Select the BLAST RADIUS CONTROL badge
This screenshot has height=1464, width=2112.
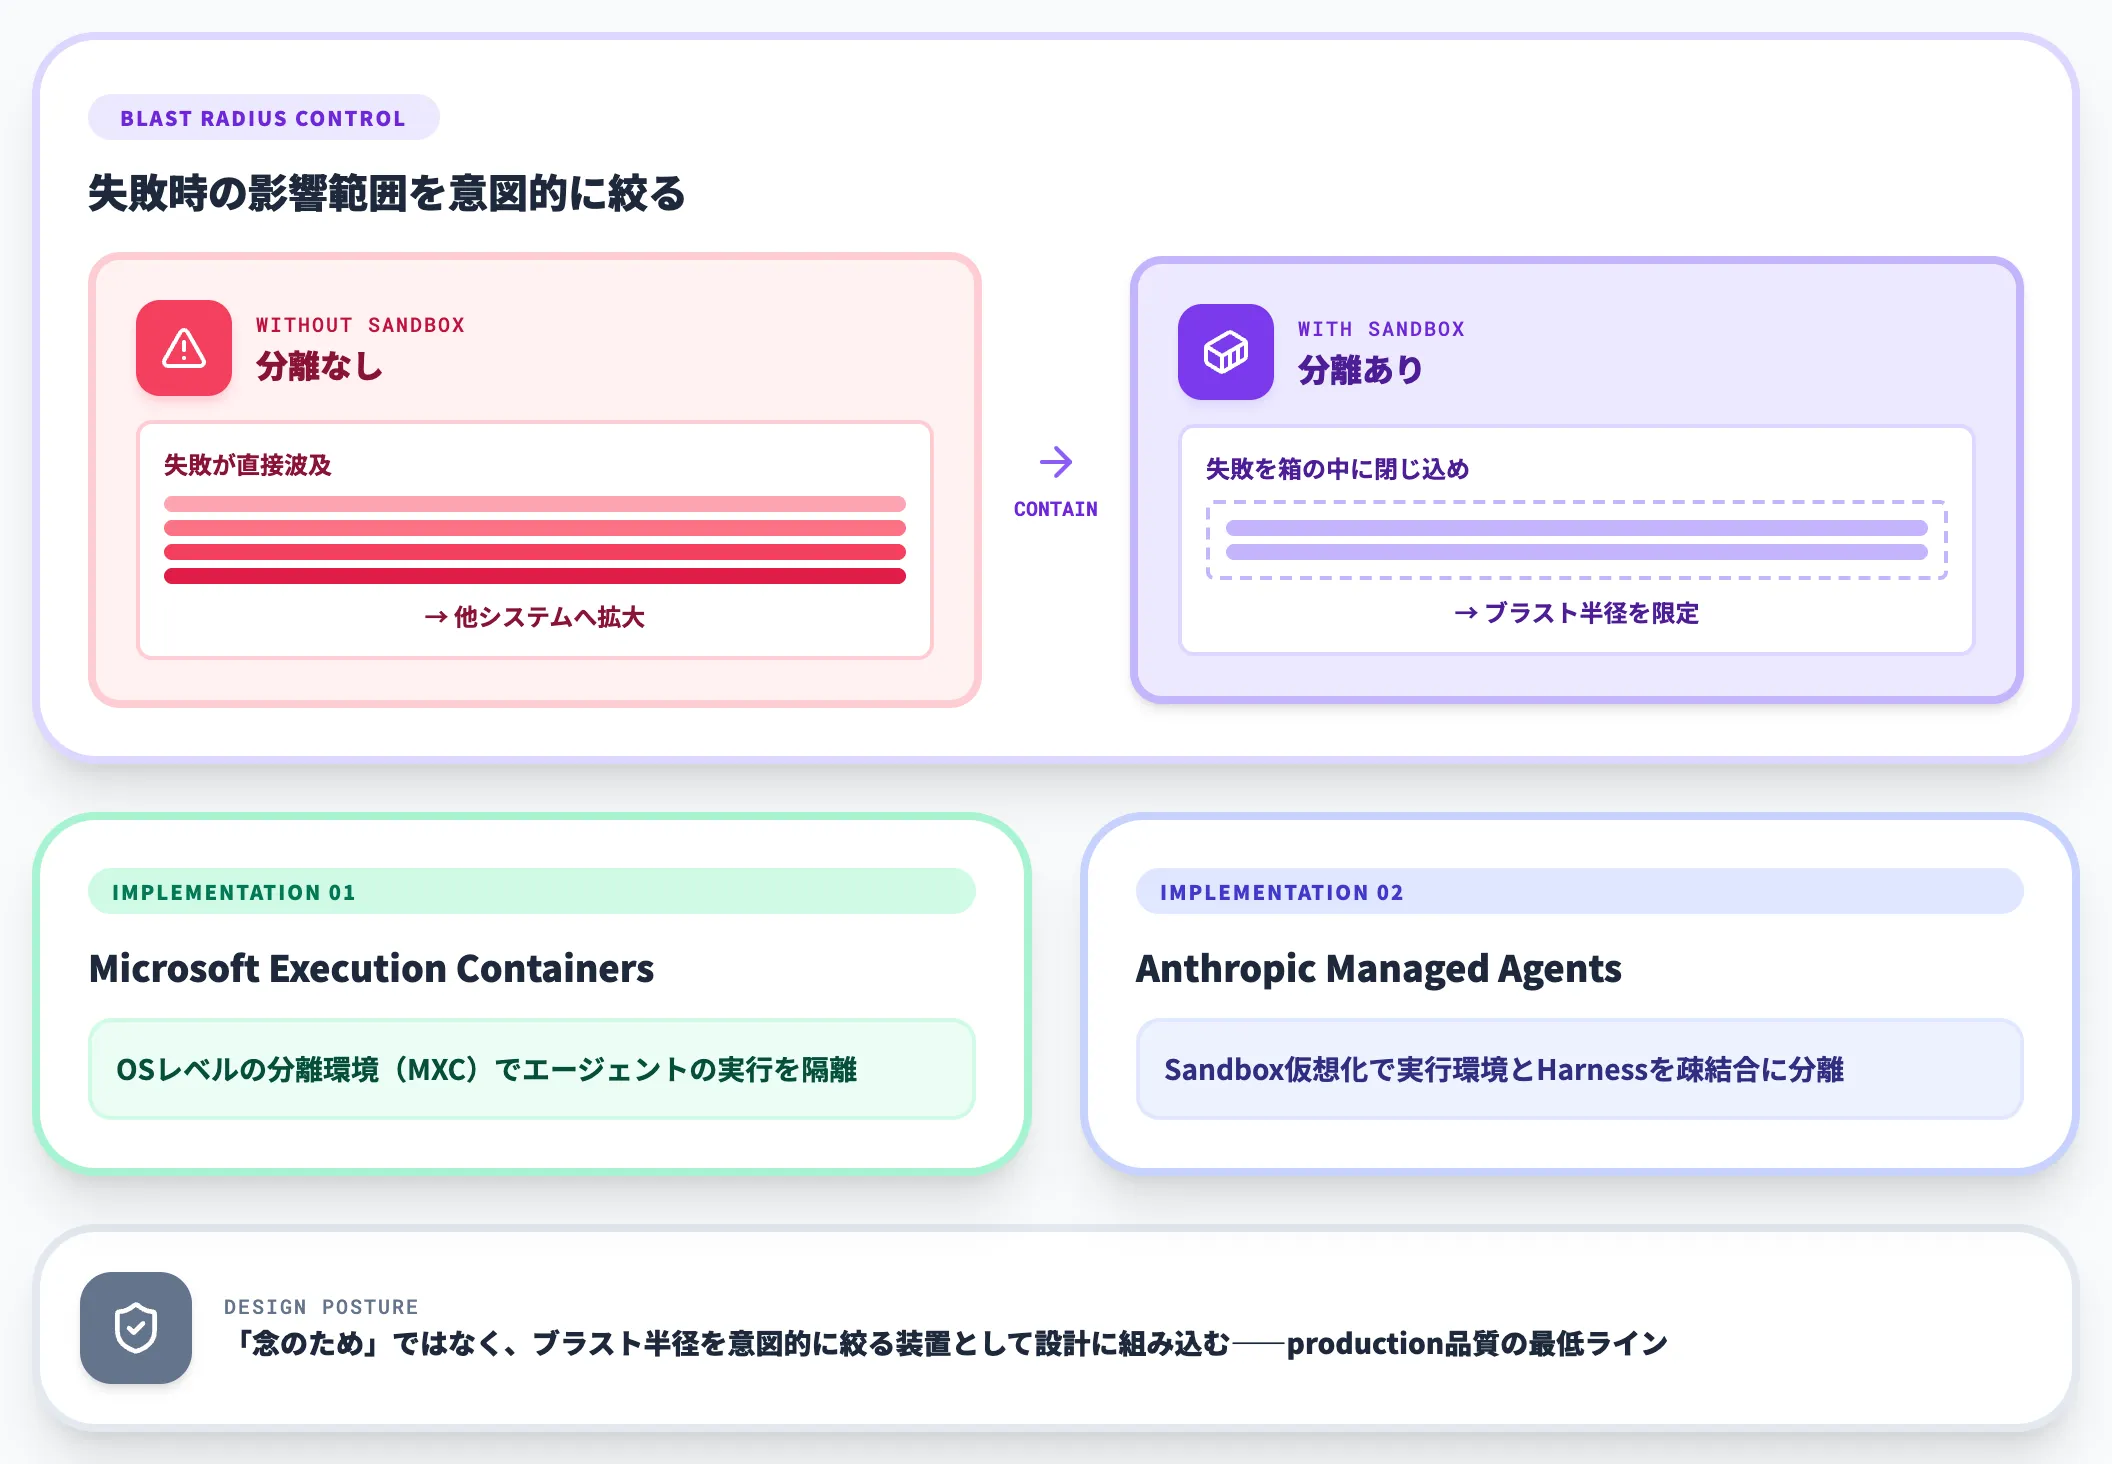(x=264, y=118)
